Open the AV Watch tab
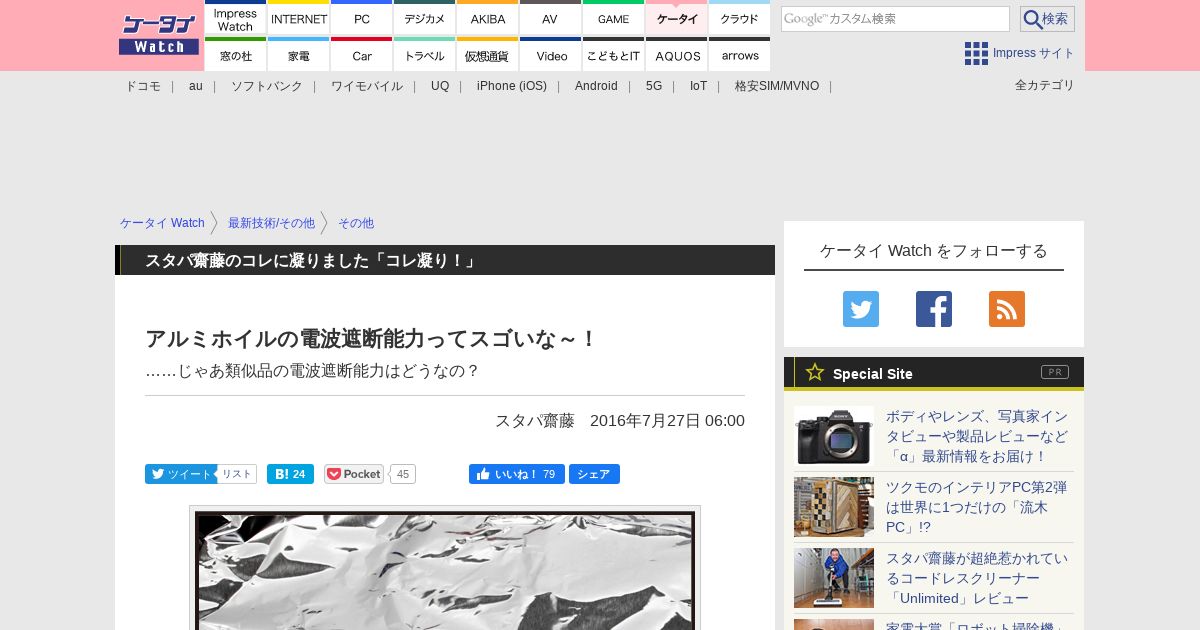Viewport: 1200px width, 630px height. [x=551, y=17]
